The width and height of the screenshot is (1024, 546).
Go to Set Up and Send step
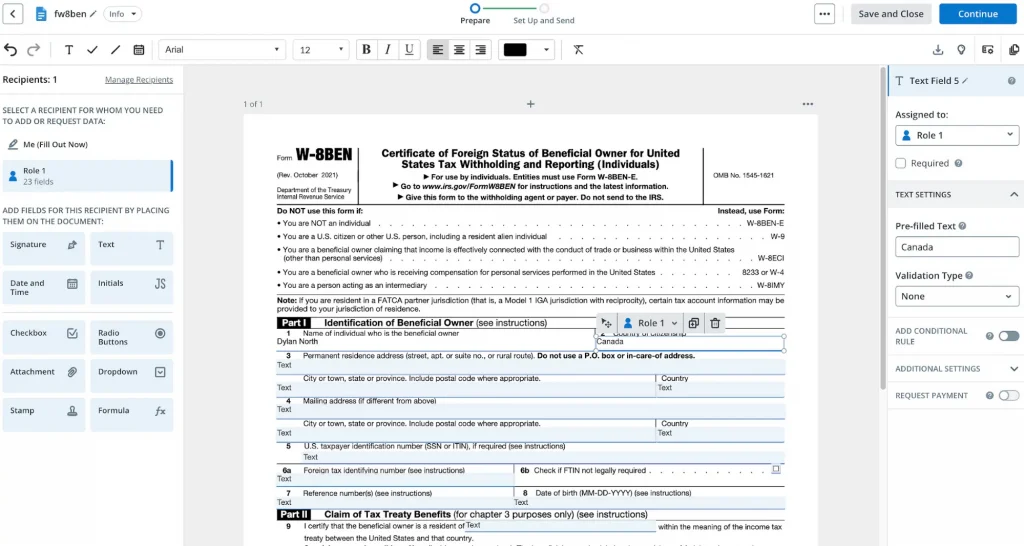[543, 14]
